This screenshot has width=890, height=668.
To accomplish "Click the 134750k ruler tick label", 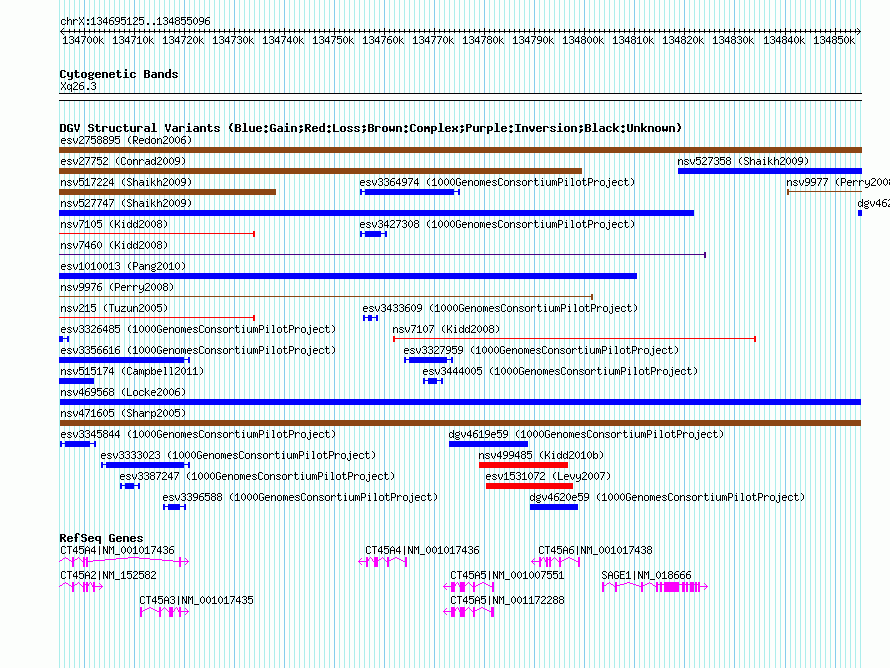I will 333,40.
